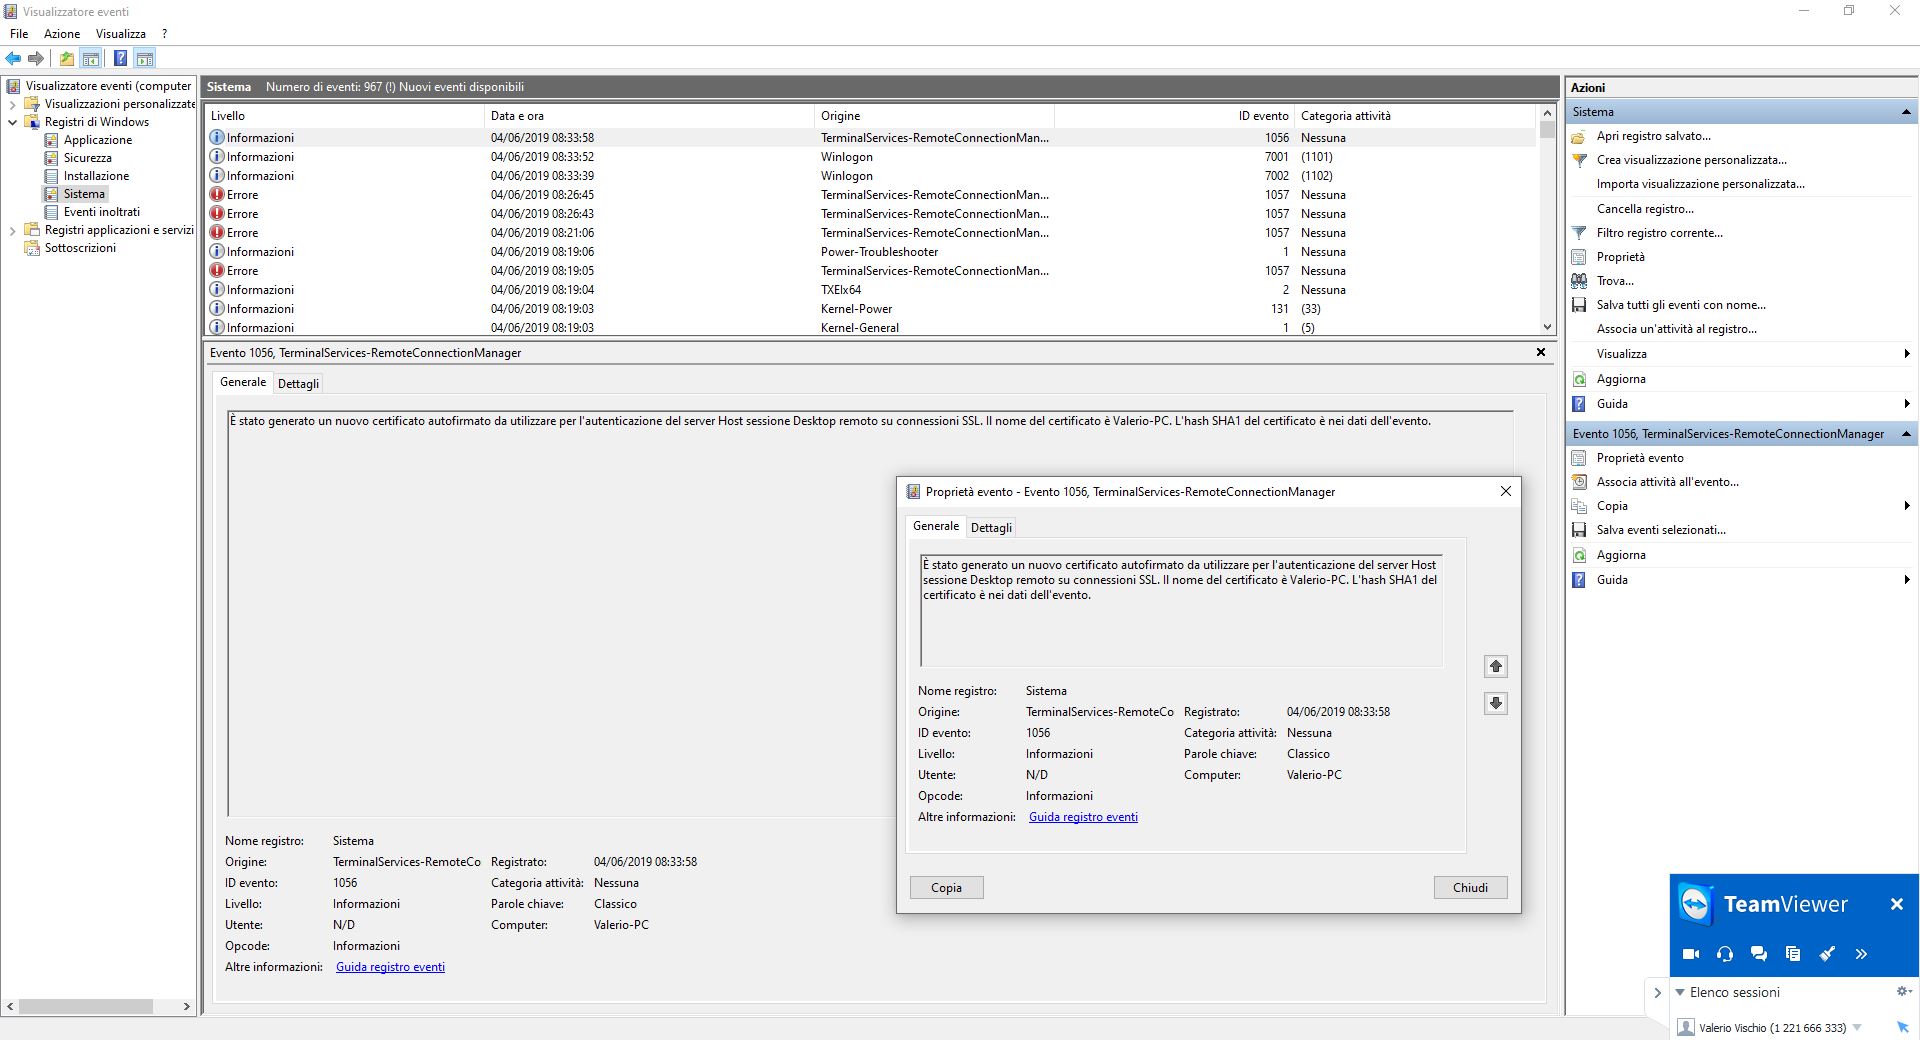Collapse Elenco sessioni triangle
The height and width of the screenshot is (1040, 1920).
1680,993
